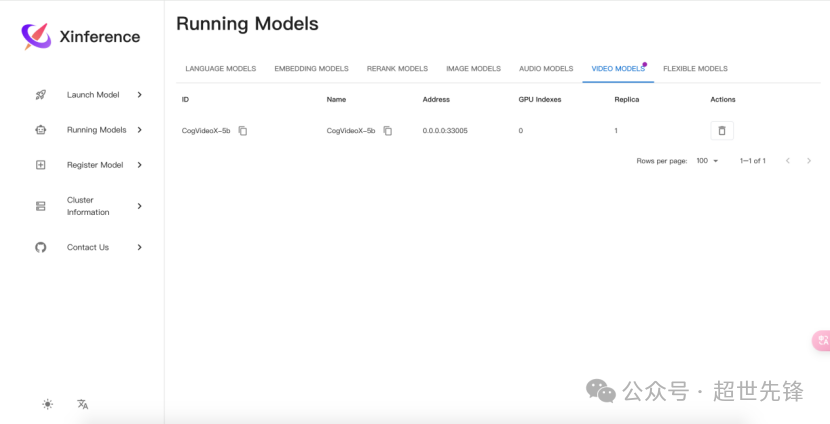This screenshot has height=424, width=830.
Task: Switch to the Language Models tab
Action: [x=221, y=69]
